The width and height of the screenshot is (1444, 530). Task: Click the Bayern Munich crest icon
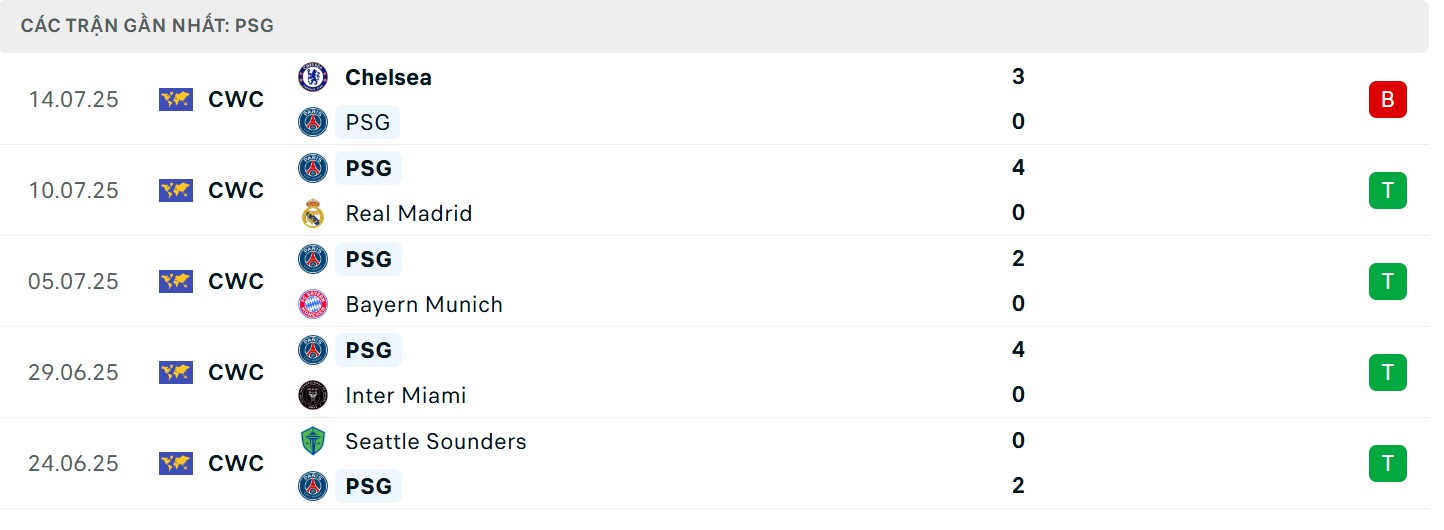[x=313, y=305]
